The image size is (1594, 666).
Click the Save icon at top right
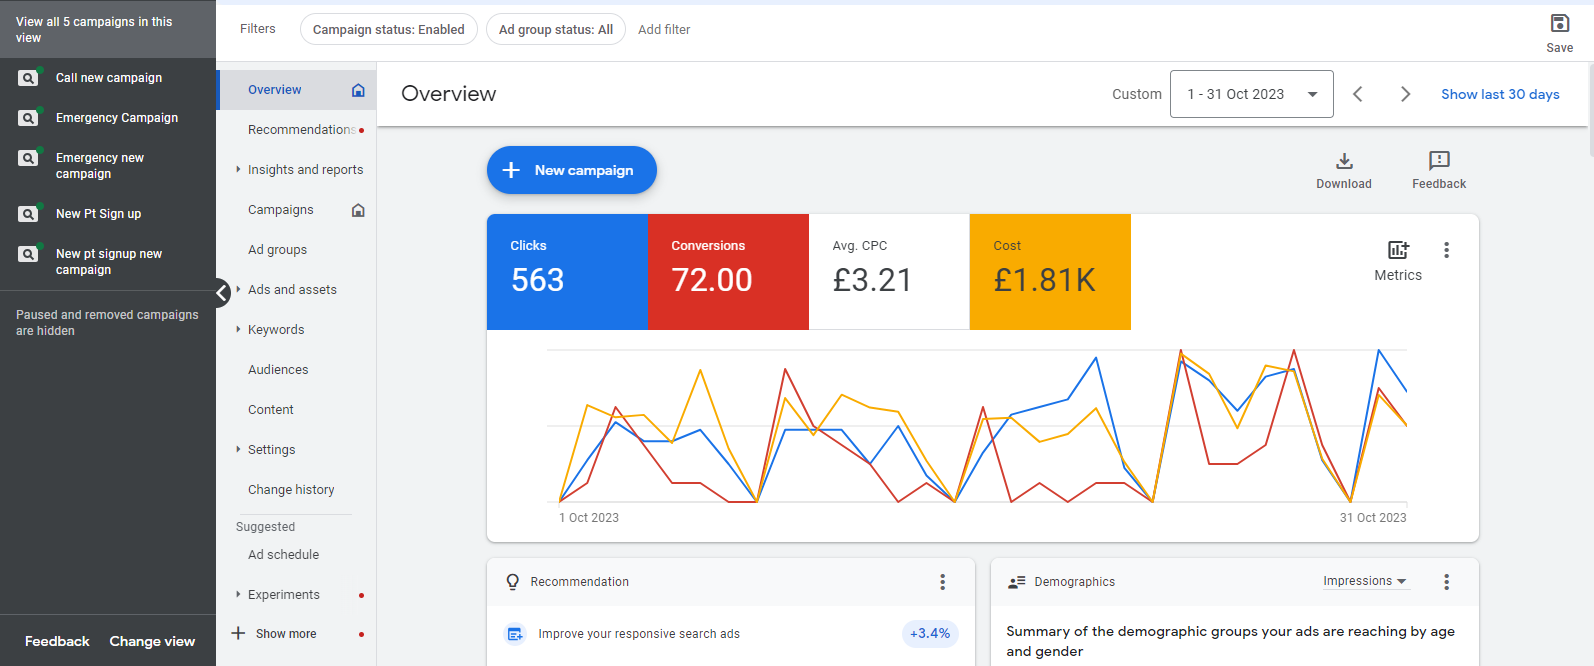click(x=1559, y=24)
